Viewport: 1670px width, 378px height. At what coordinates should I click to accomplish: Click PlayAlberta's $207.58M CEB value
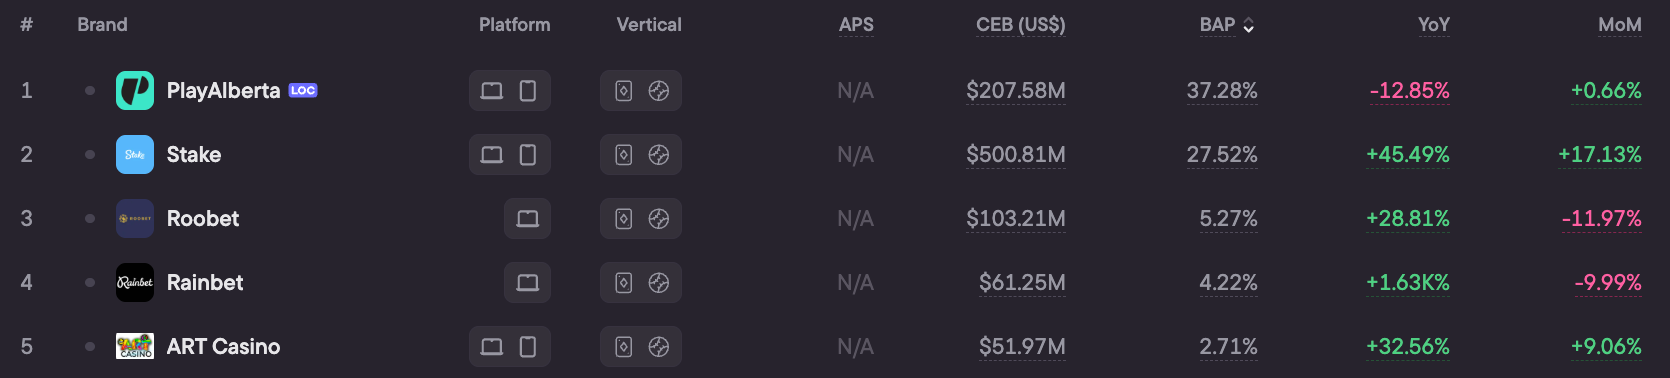click(1016, 91)
